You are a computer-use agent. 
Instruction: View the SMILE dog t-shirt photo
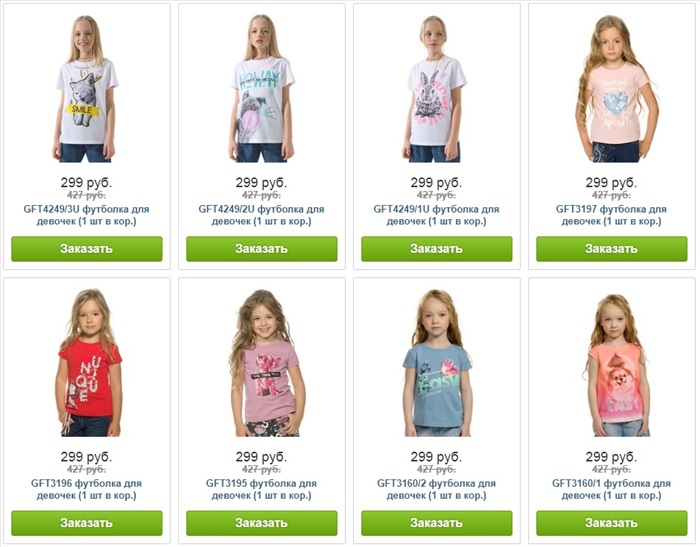point(87,88)
